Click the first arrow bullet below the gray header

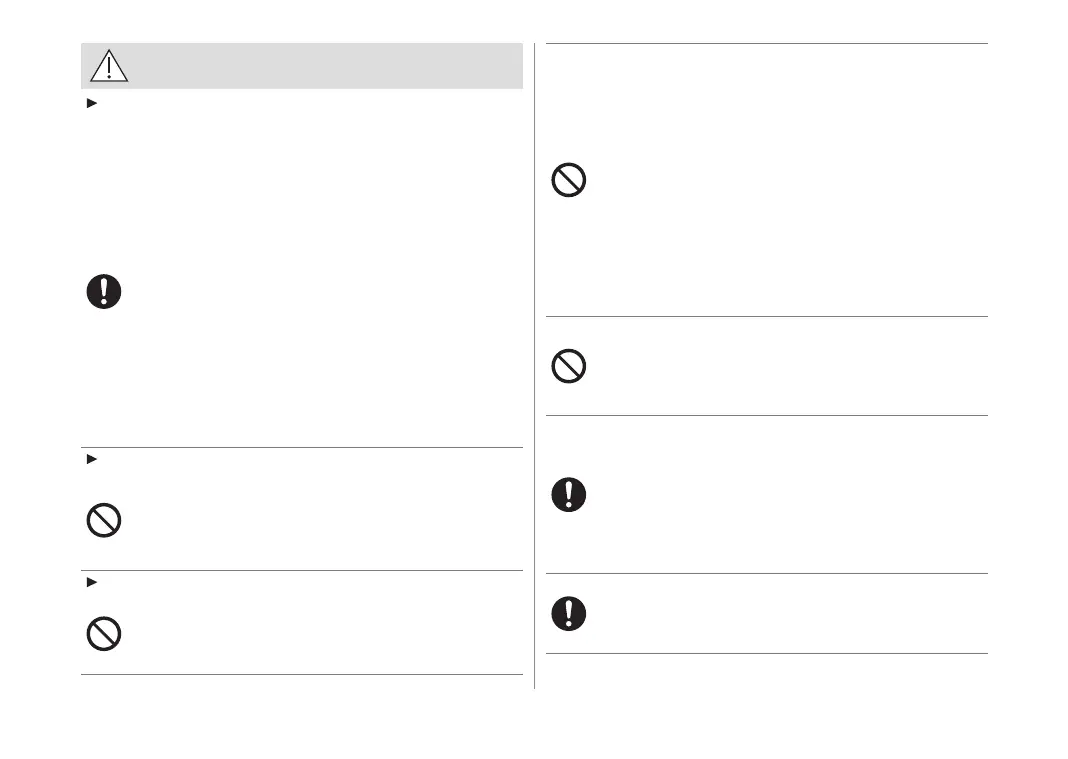click(91, 103)
